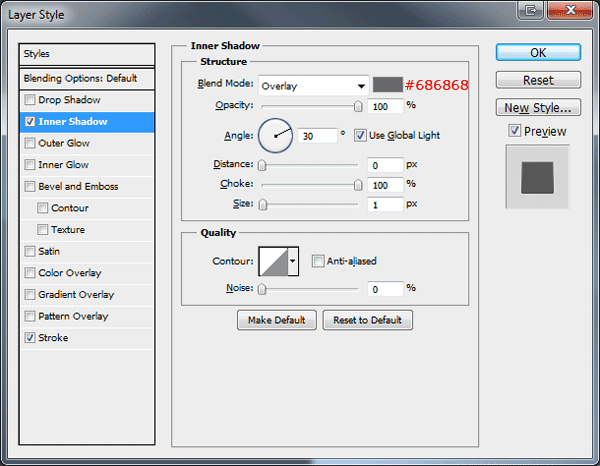Select the Bevel and Emboss label
Screen dimensions: 600x466
pyautogui.click(x=78, y=186)
